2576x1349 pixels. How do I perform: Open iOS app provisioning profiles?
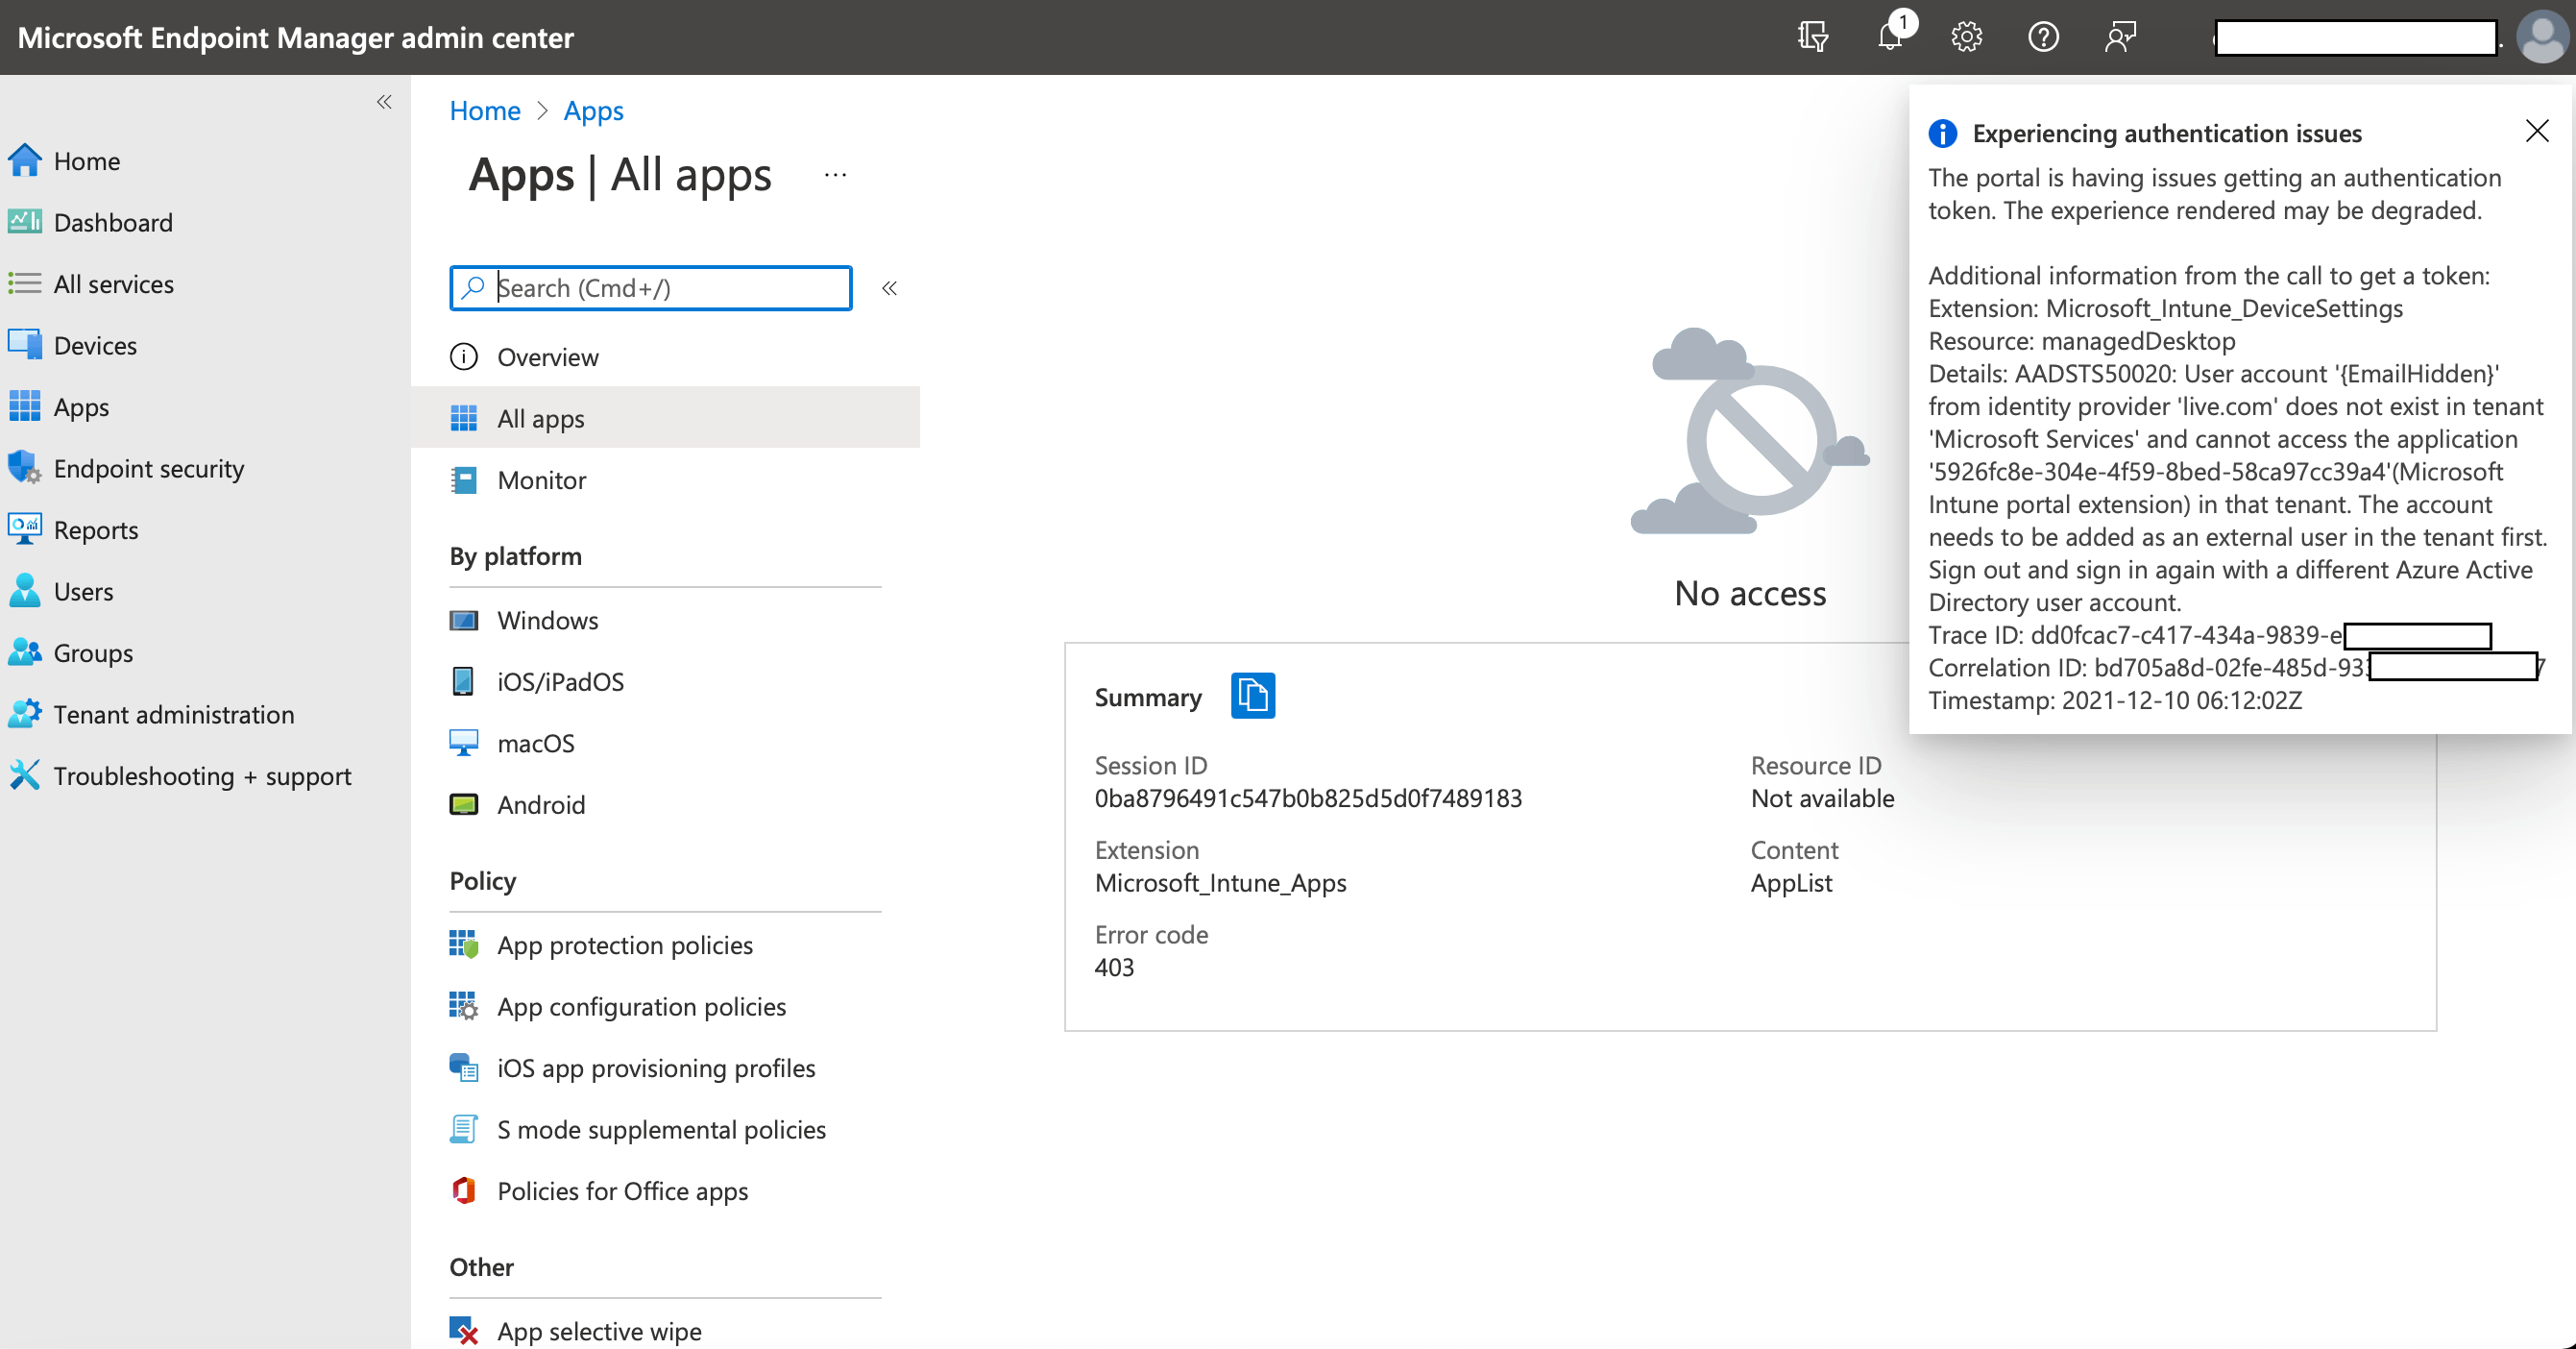point(665,1068)
